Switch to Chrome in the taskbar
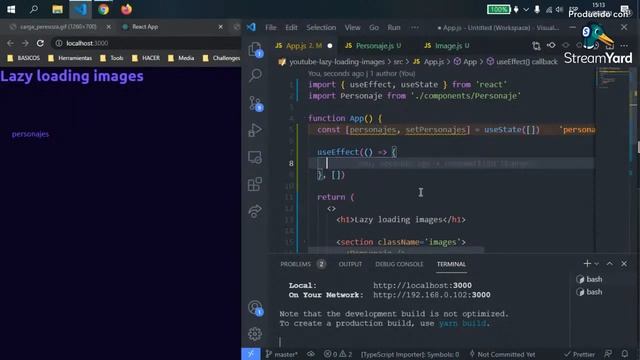 pyautogui.click(x=103, y=9)
